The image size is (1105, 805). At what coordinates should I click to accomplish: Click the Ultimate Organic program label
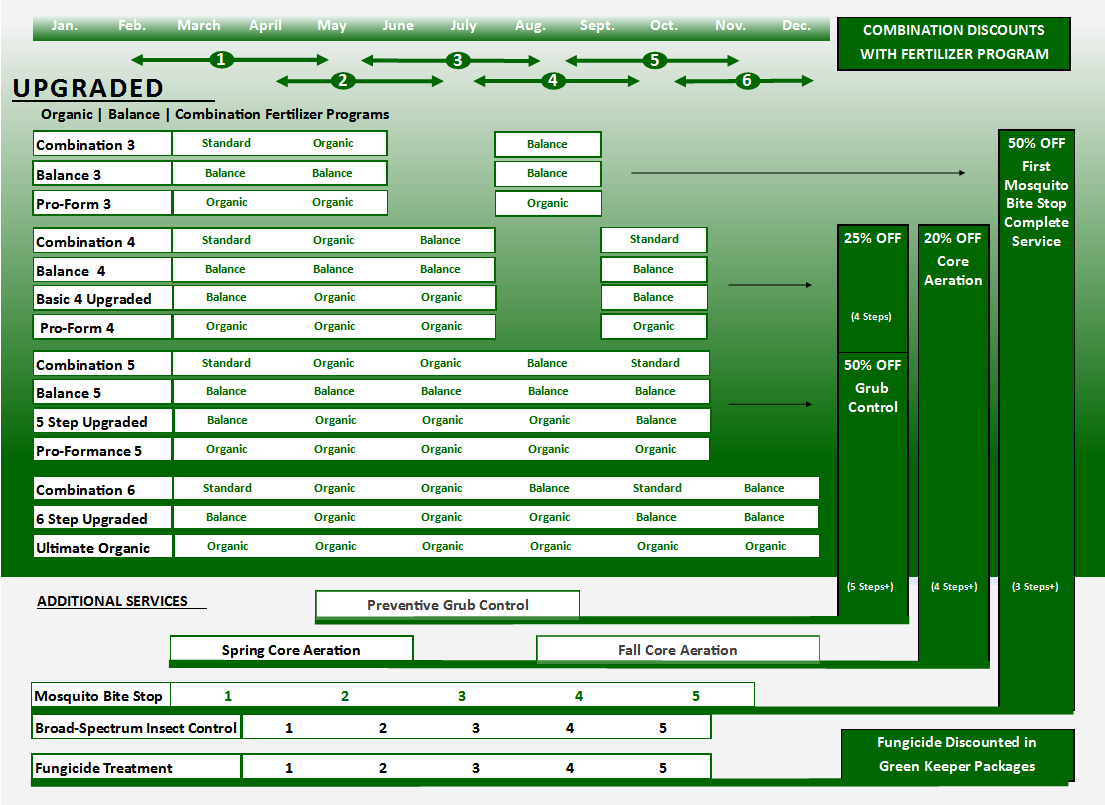pos(93,548)
